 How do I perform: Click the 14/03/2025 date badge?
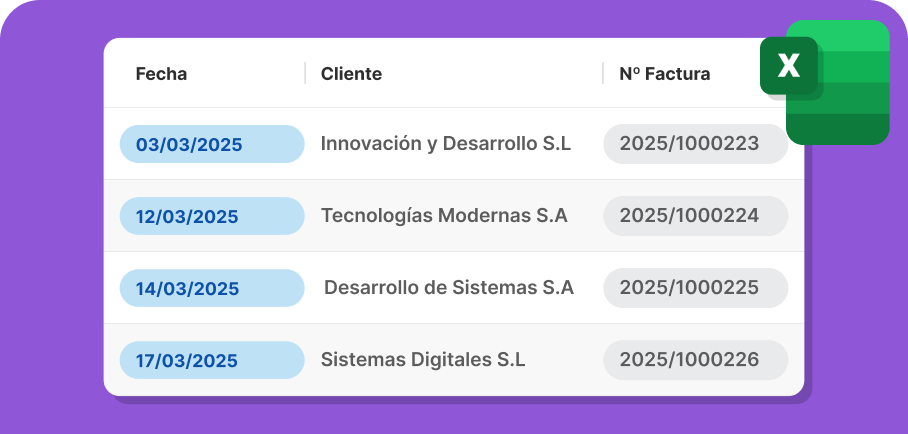point(212,288)
